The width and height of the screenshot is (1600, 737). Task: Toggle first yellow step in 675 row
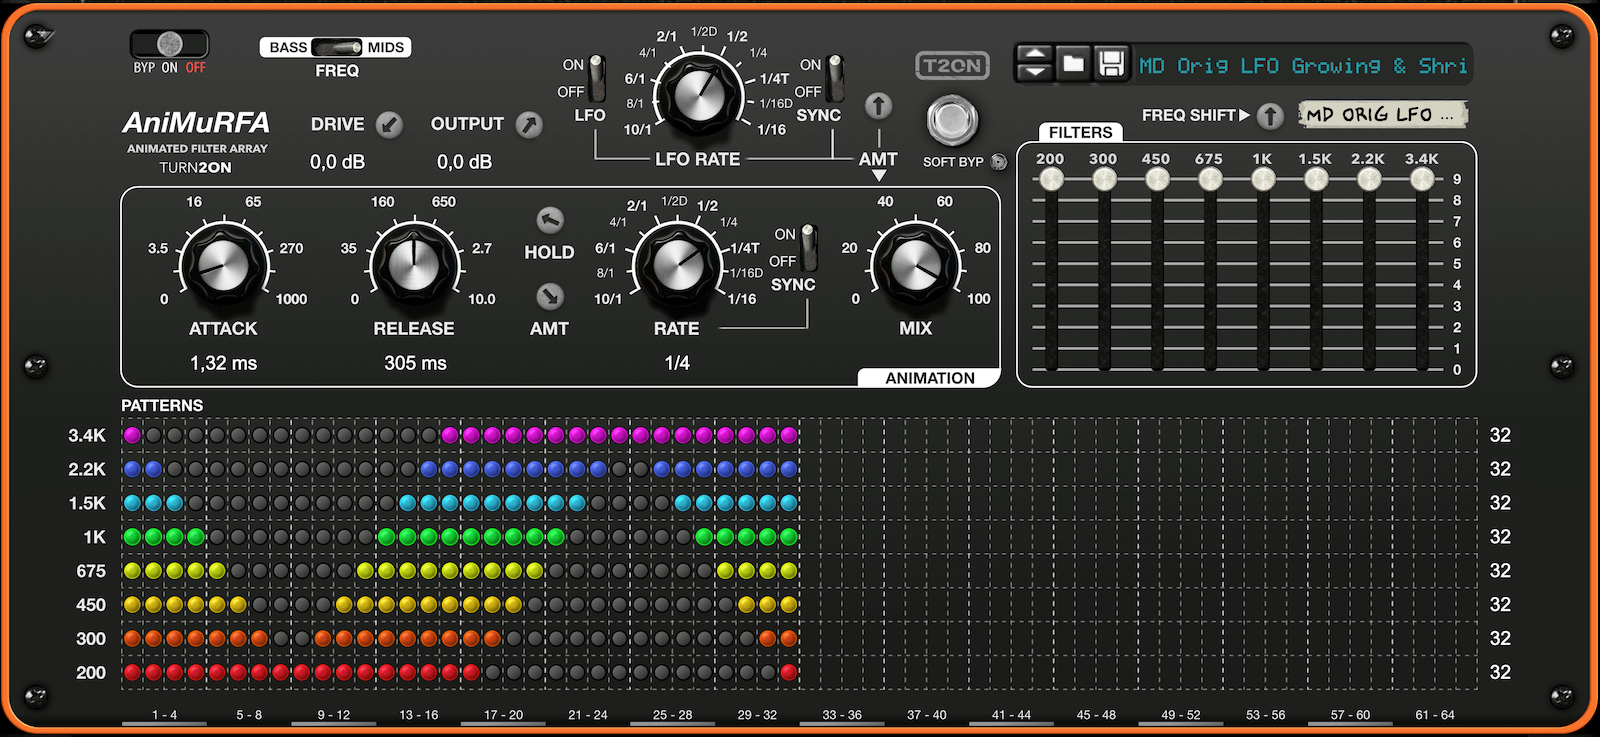[x=132, y=571]
